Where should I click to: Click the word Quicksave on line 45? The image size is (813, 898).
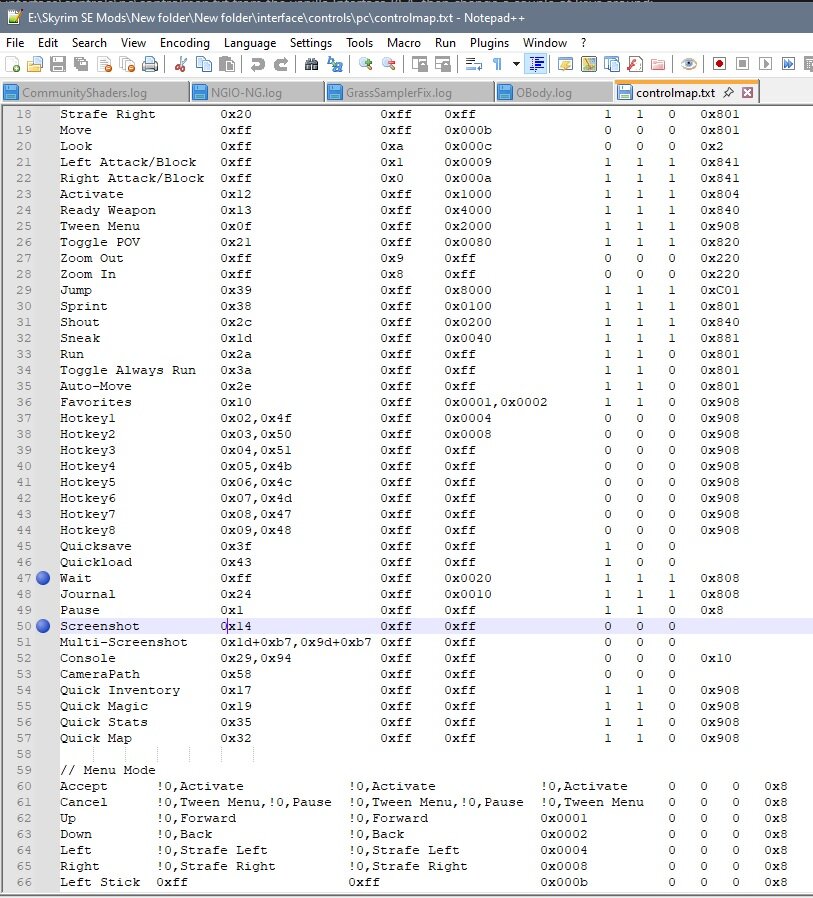(96, 546)
